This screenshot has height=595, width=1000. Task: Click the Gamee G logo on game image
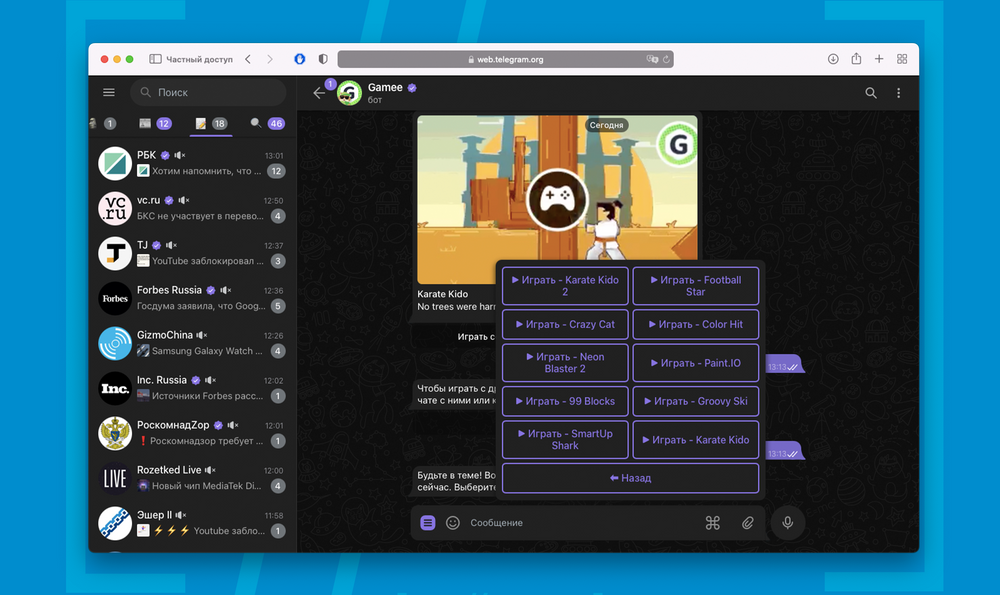[677, 145]
